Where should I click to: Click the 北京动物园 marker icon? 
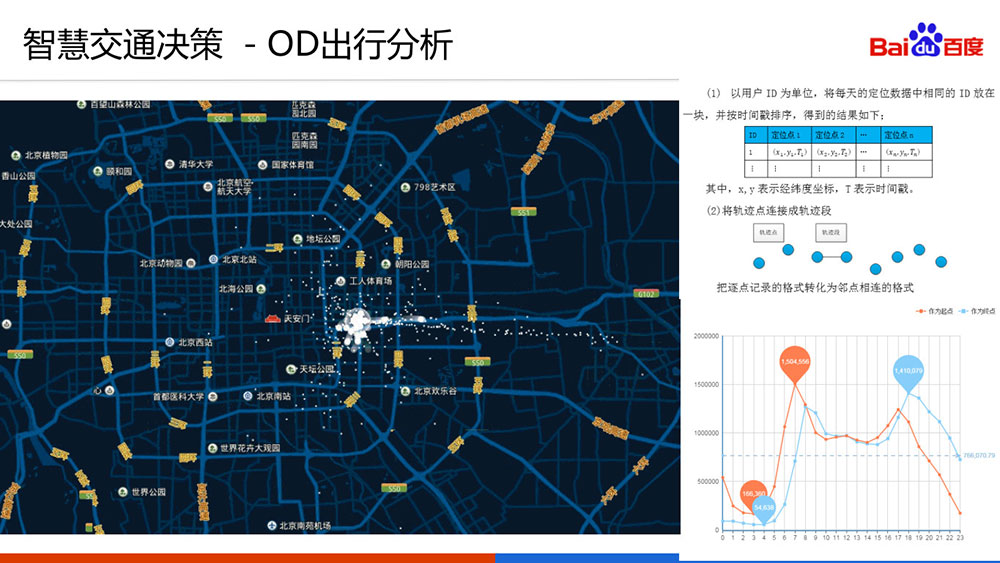click(x=191, y=263)
